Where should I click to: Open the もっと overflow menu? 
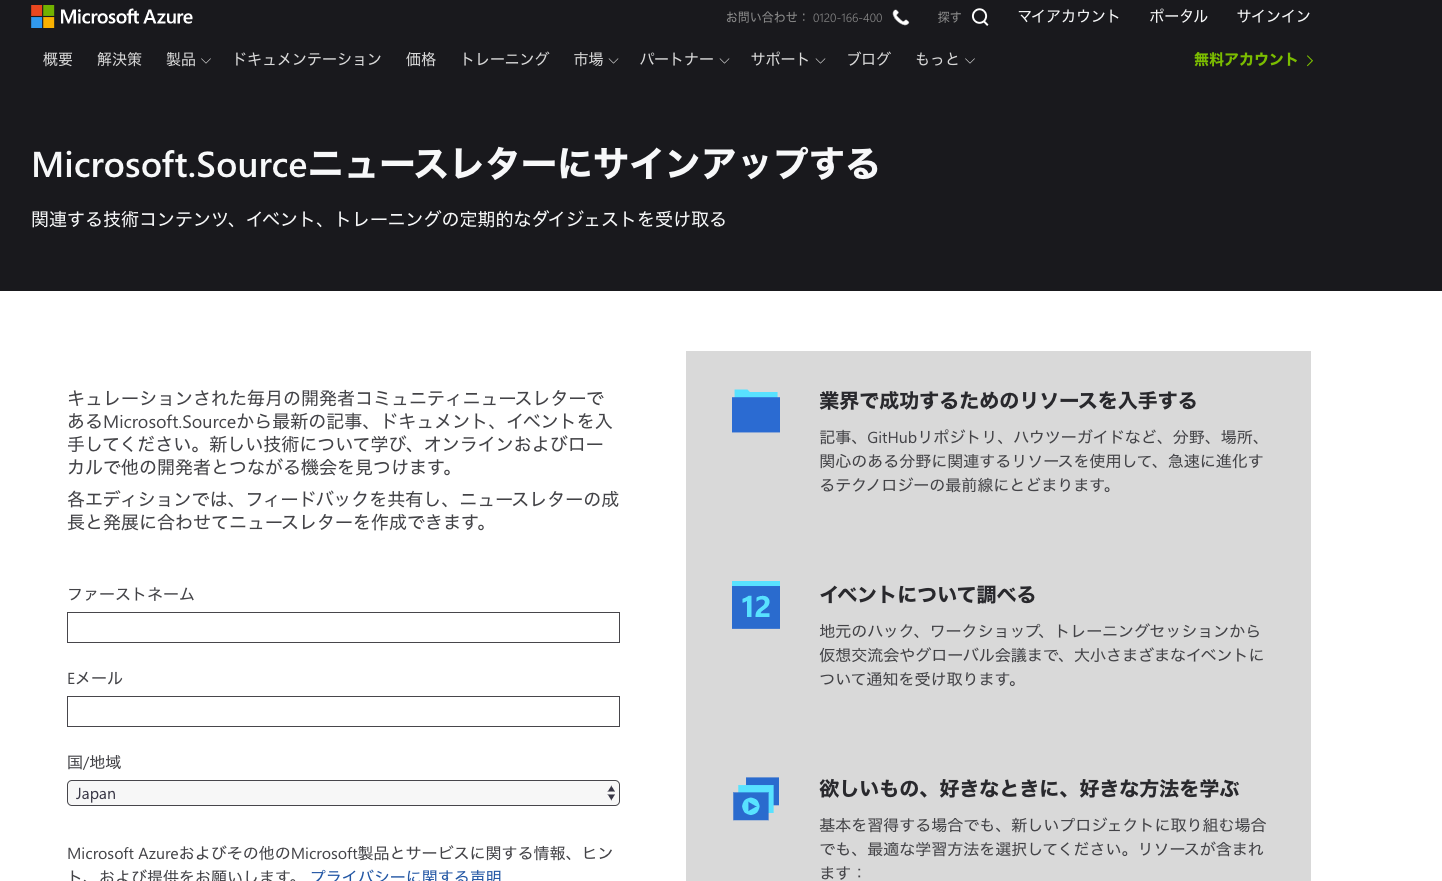(944, 60)
